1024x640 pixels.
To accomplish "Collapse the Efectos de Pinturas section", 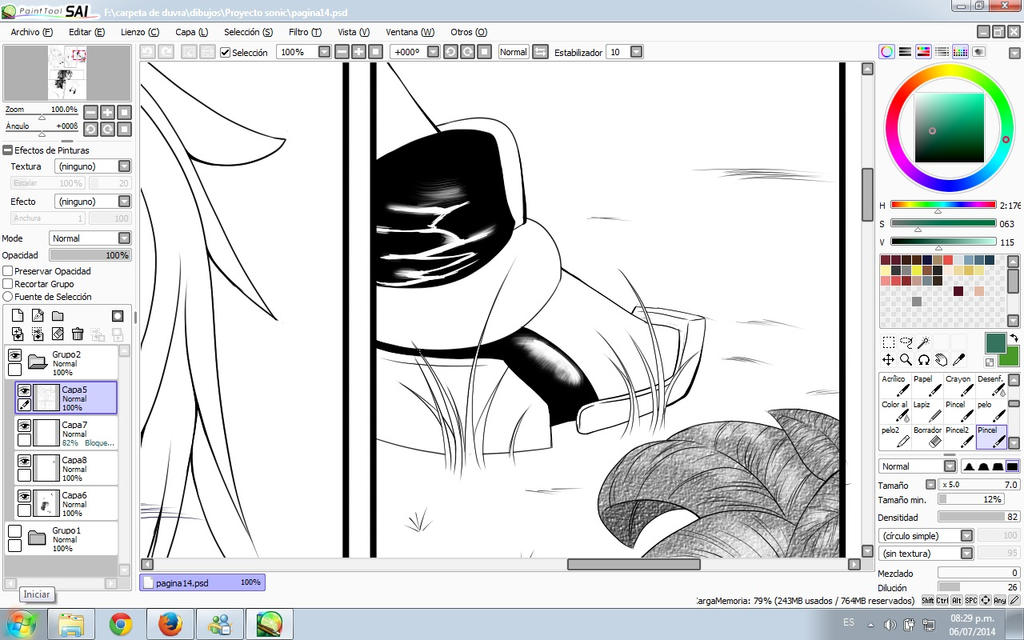I will 8,150.
